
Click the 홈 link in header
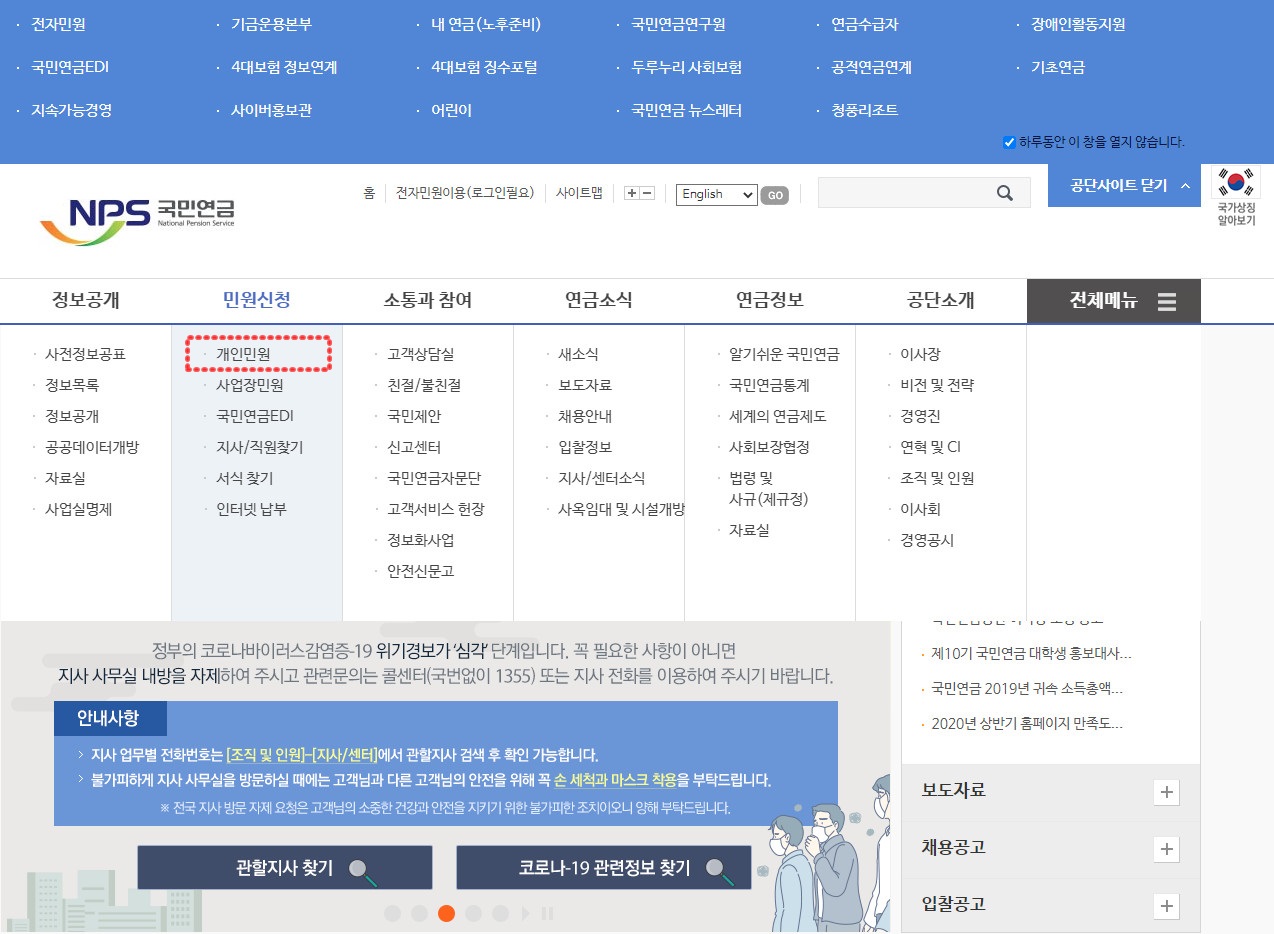tap(369, 193)
